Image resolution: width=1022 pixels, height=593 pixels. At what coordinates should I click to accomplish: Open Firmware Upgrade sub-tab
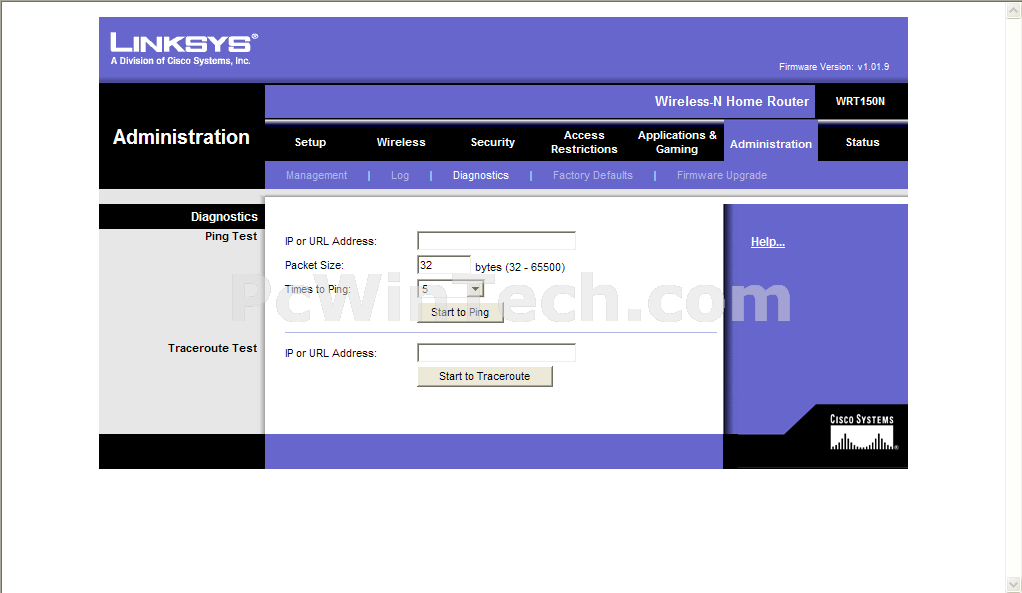click(722, 175)
